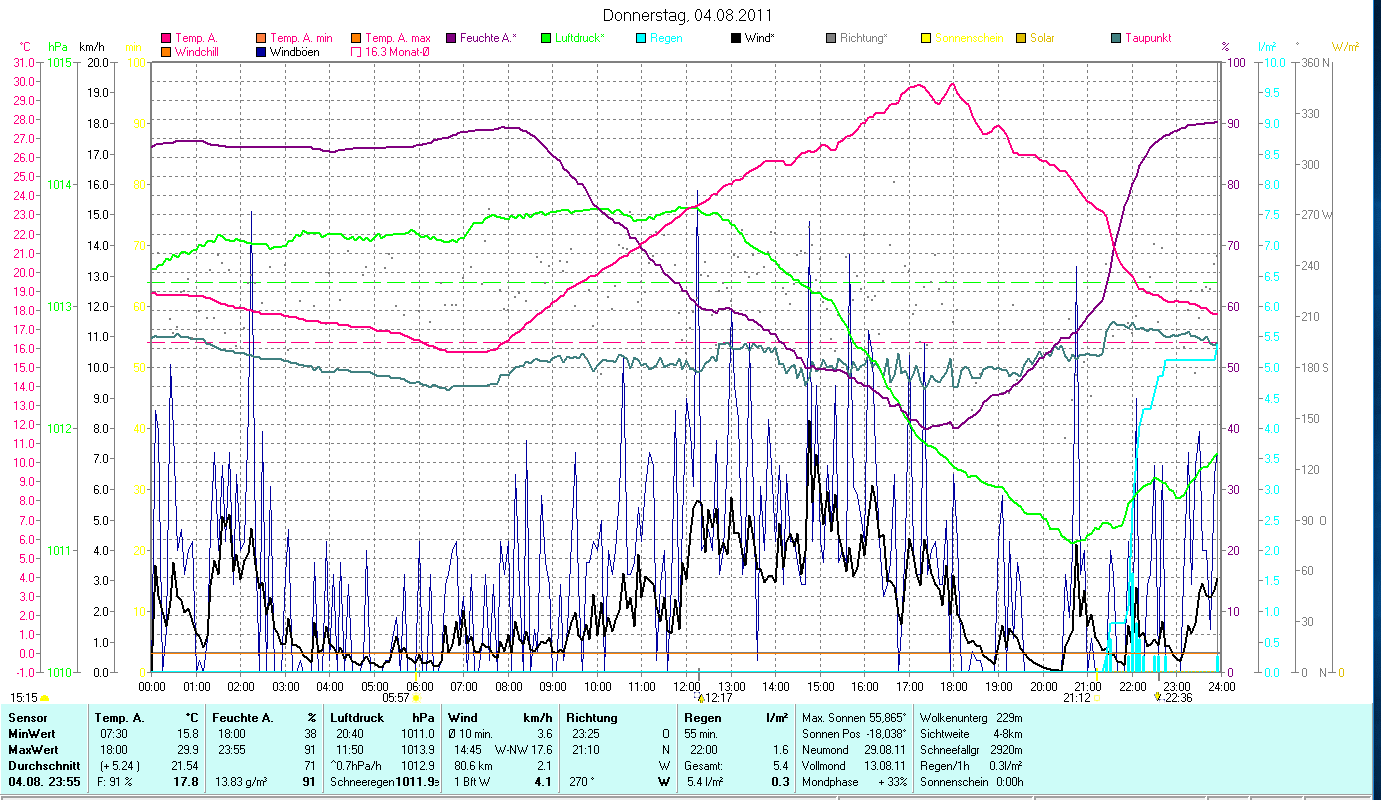Click the solar noon marker at 12:17

pyautogui.click(x=700, y=697)
